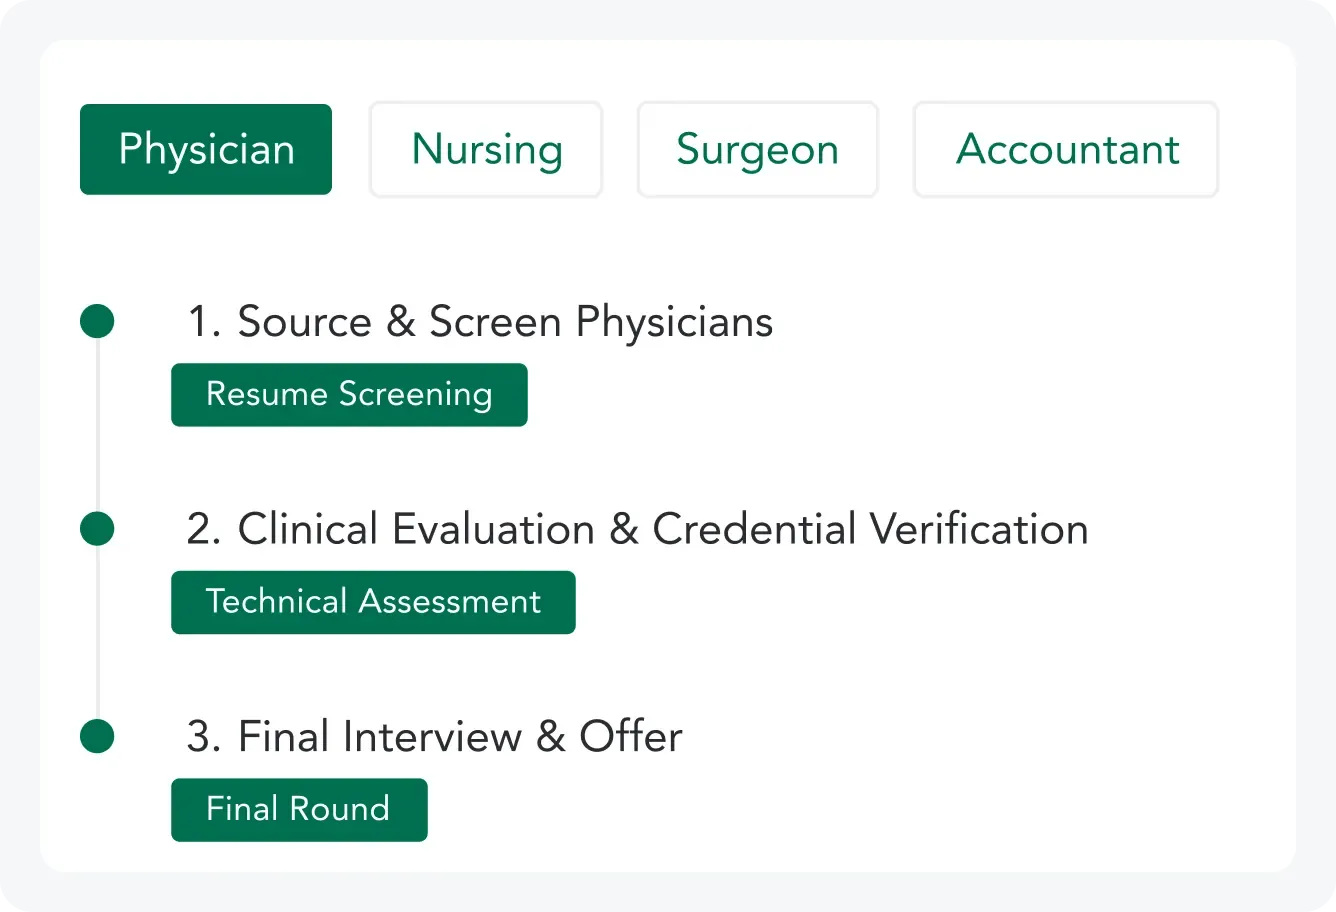The width and height of the screenshot is (1336, 912).
Task: Click the word Offer in step three heading
Action: click(631, 737)
